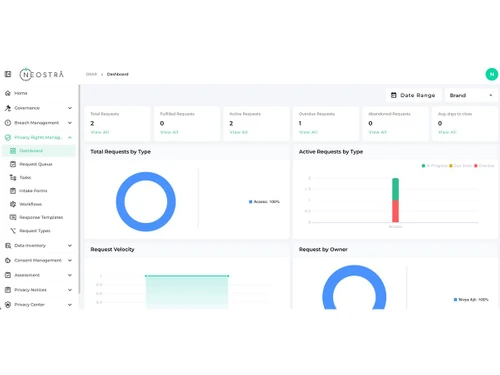Click the Active Requests by Type heading
This screenshot has width=500, height=375.
pos(331,152)
